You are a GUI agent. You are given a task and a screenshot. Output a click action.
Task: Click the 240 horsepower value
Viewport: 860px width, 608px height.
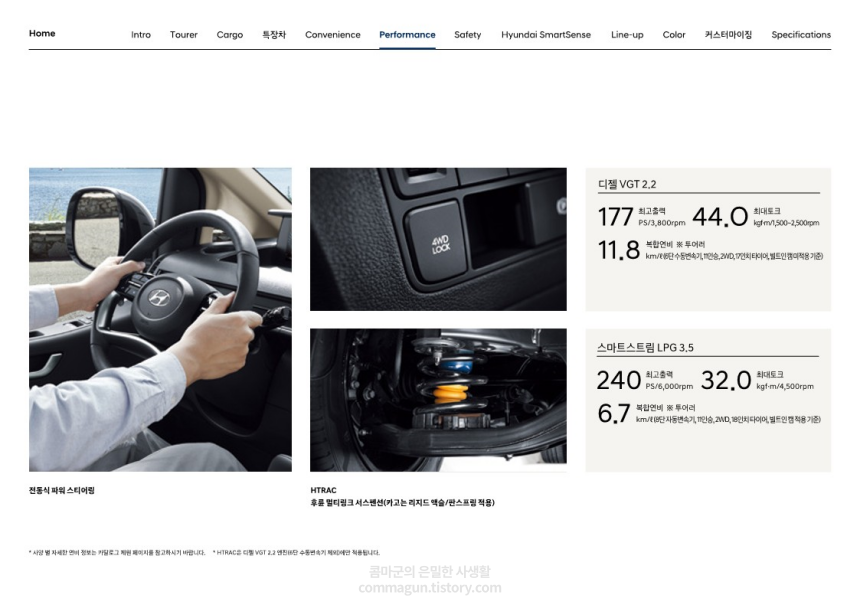pos(619,380)
